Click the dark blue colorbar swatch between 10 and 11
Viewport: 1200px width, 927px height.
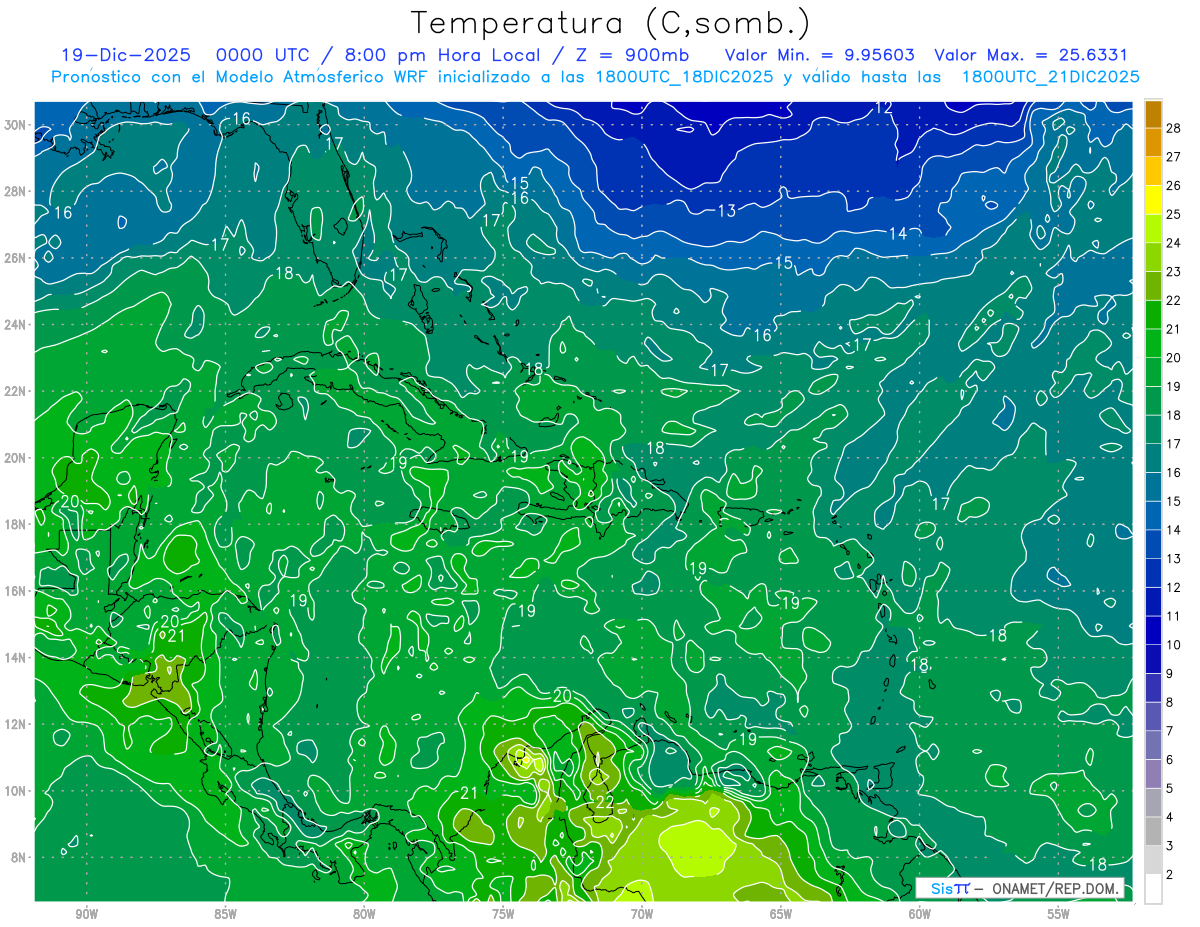point(1153,631)
